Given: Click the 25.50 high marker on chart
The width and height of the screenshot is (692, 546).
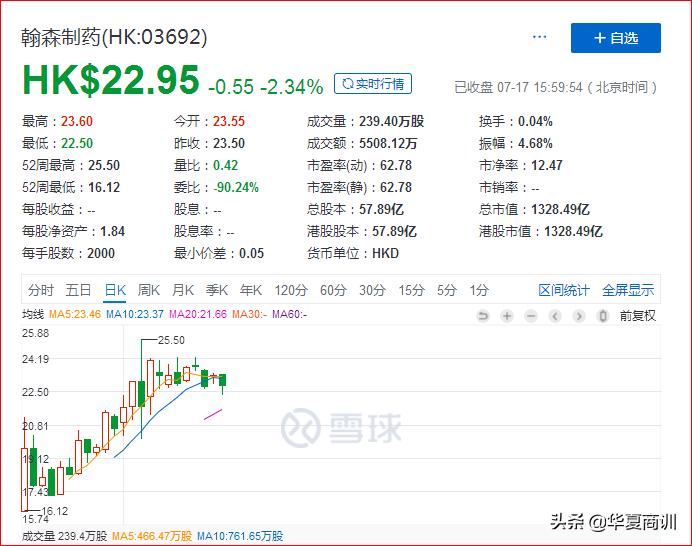Looking at the screenshot, I should click(x=171, y=340).
